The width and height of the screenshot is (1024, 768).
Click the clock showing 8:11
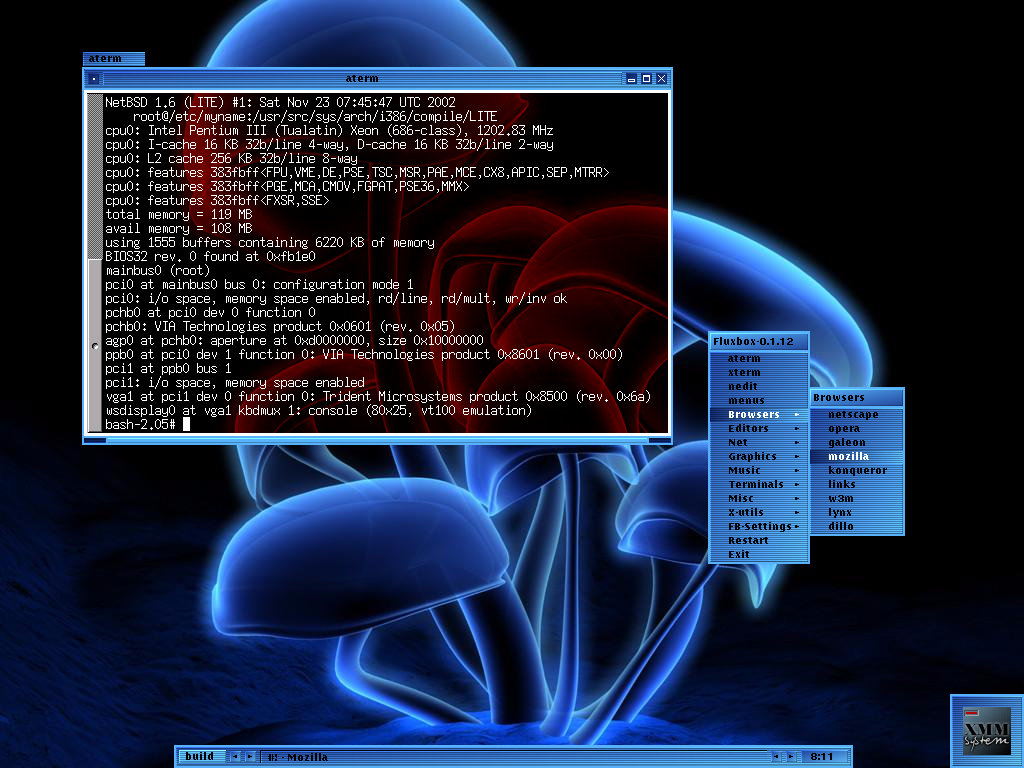(822, 757)
